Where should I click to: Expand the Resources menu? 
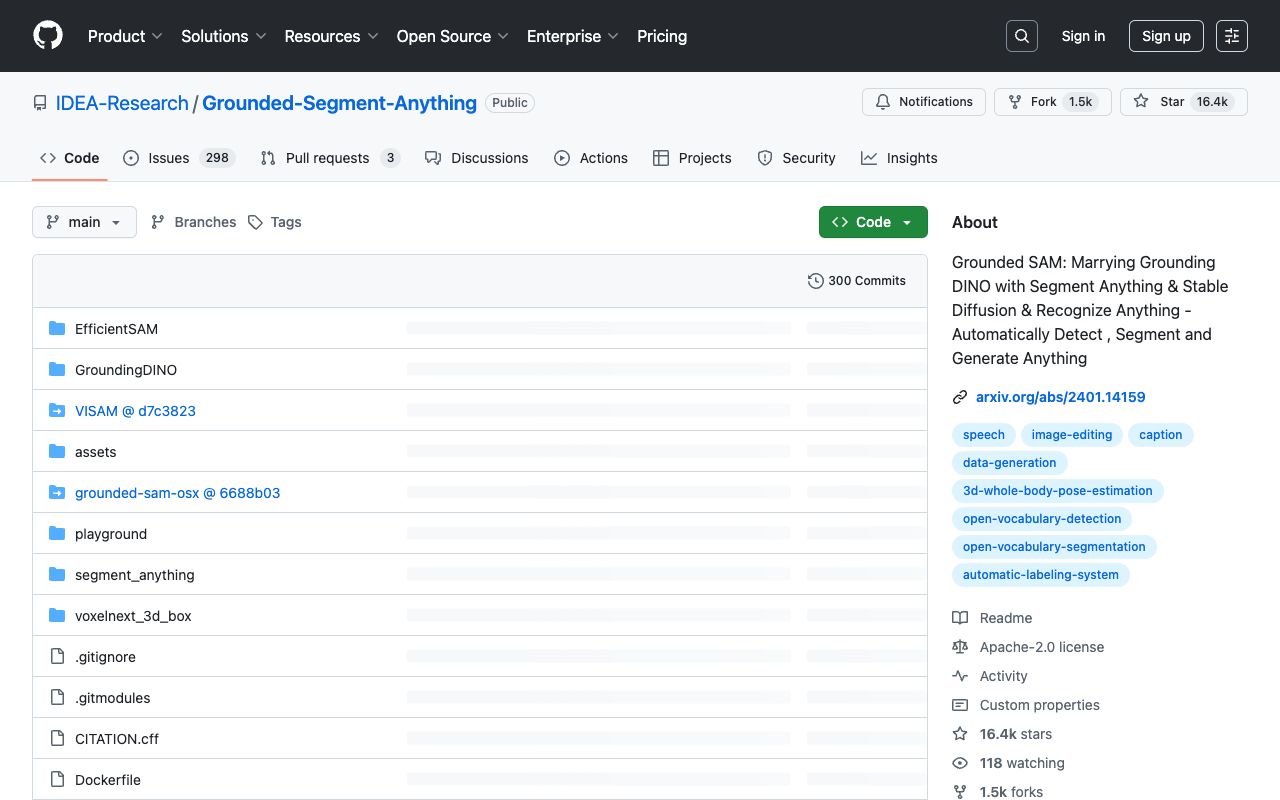tap(331, 36)
